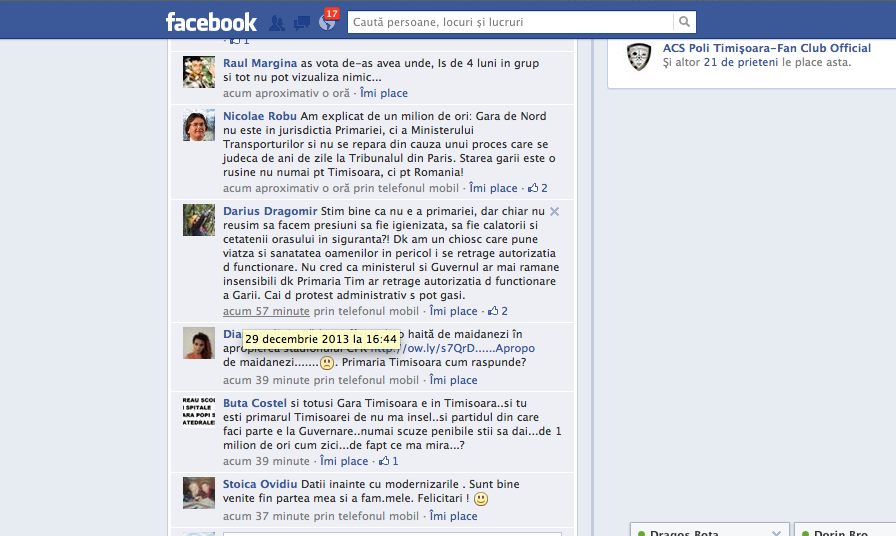Click into the search people and places field
The width and height of the screenshot is (896, 536).
coord(510,22)
